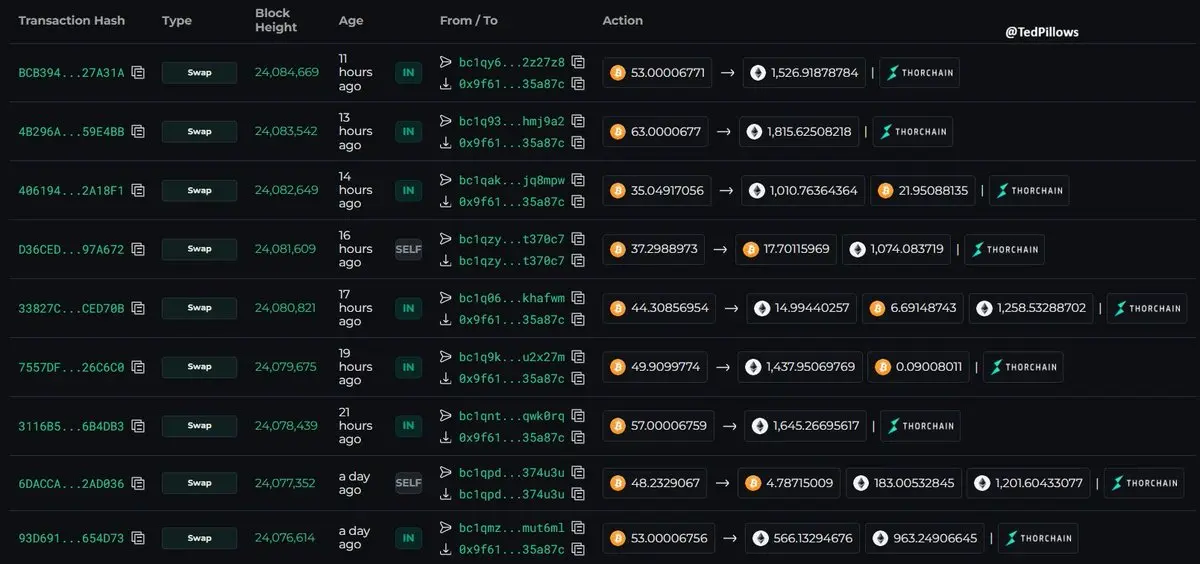This screenshot has width=1200, height=564.
Task: Select amount 1,645.26695617
Action: (x=815, y=427)
